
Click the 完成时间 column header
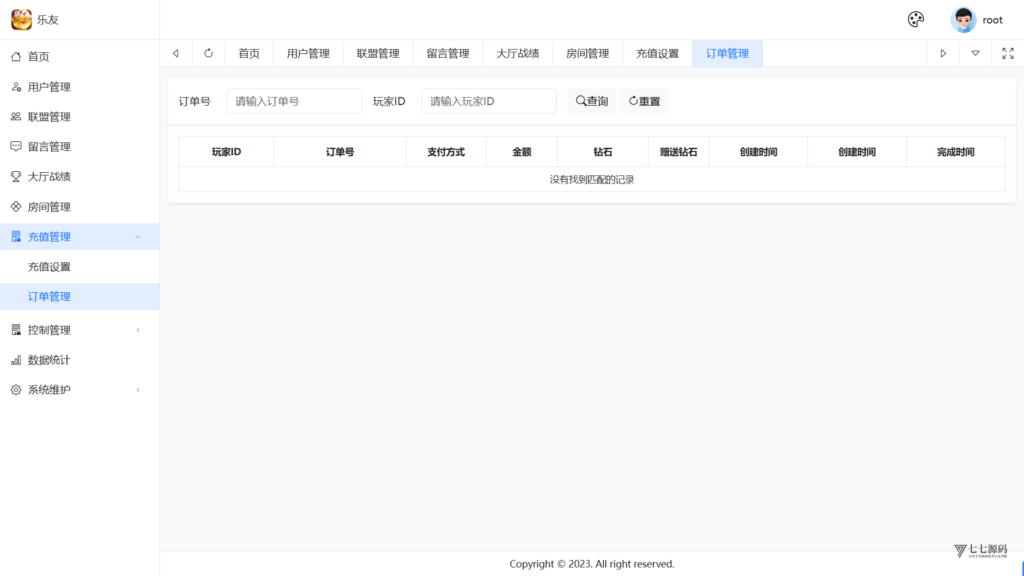(x=955, y=152)
